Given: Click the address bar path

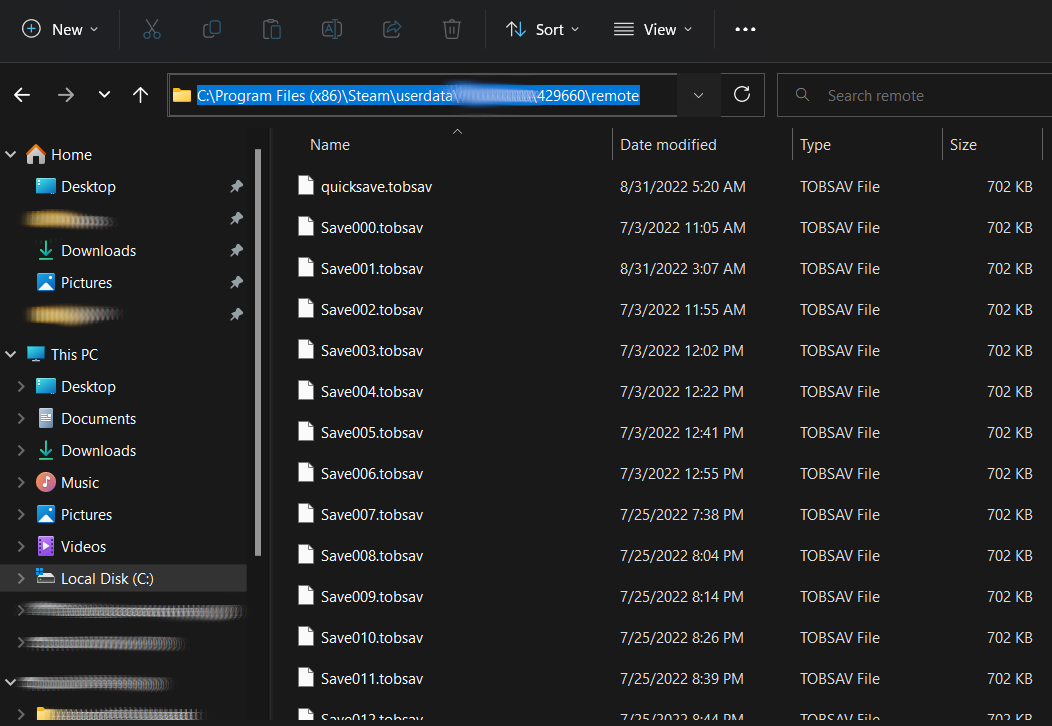Looking at the screenshot, I should (418, 95).
